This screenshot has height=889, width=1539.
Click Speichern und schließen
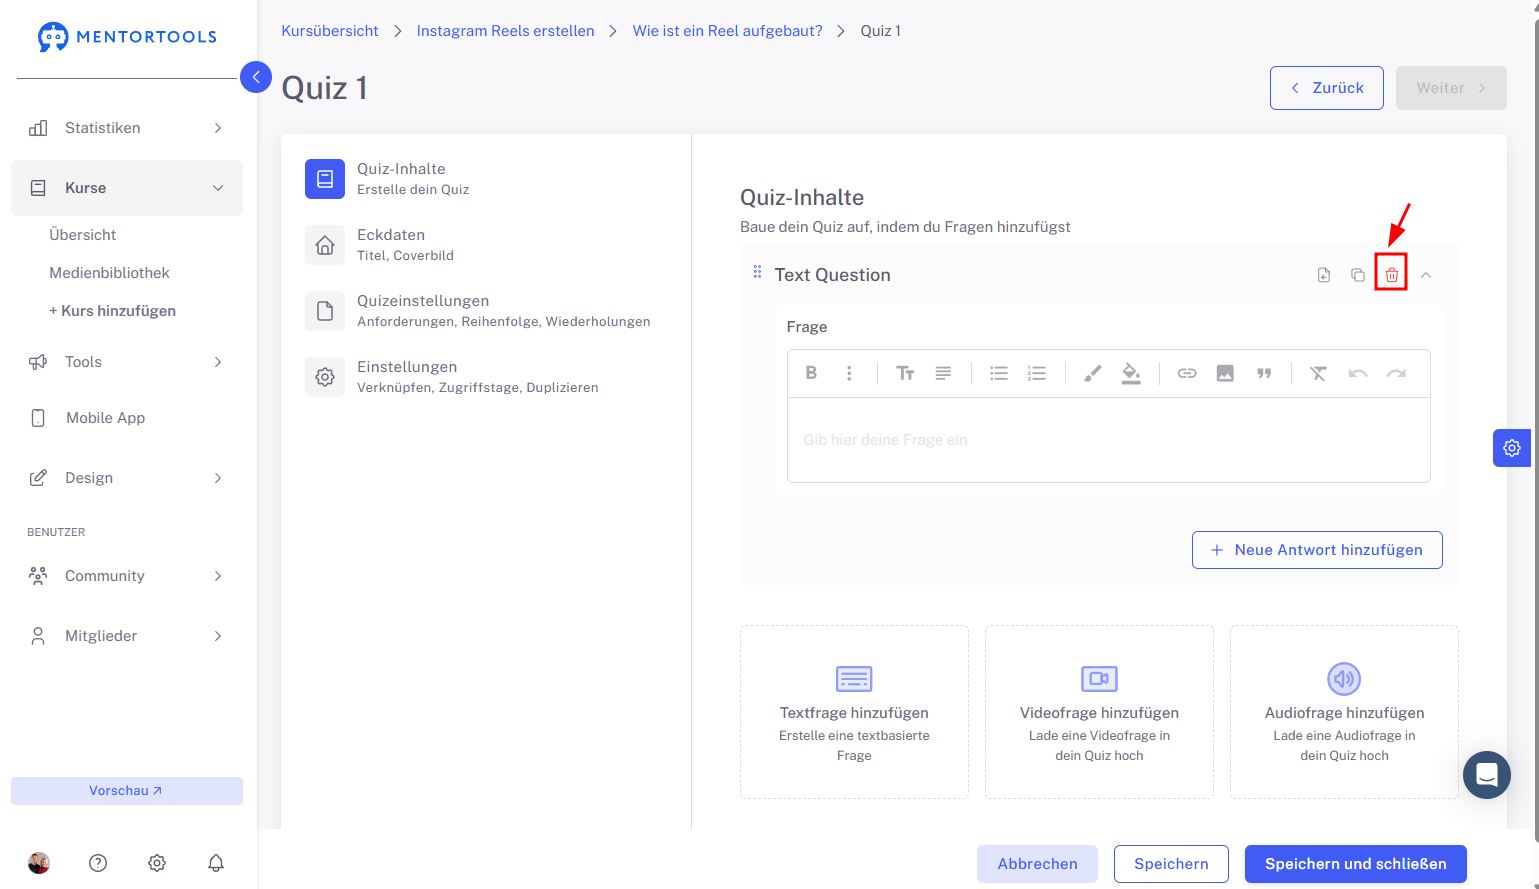1355,864
